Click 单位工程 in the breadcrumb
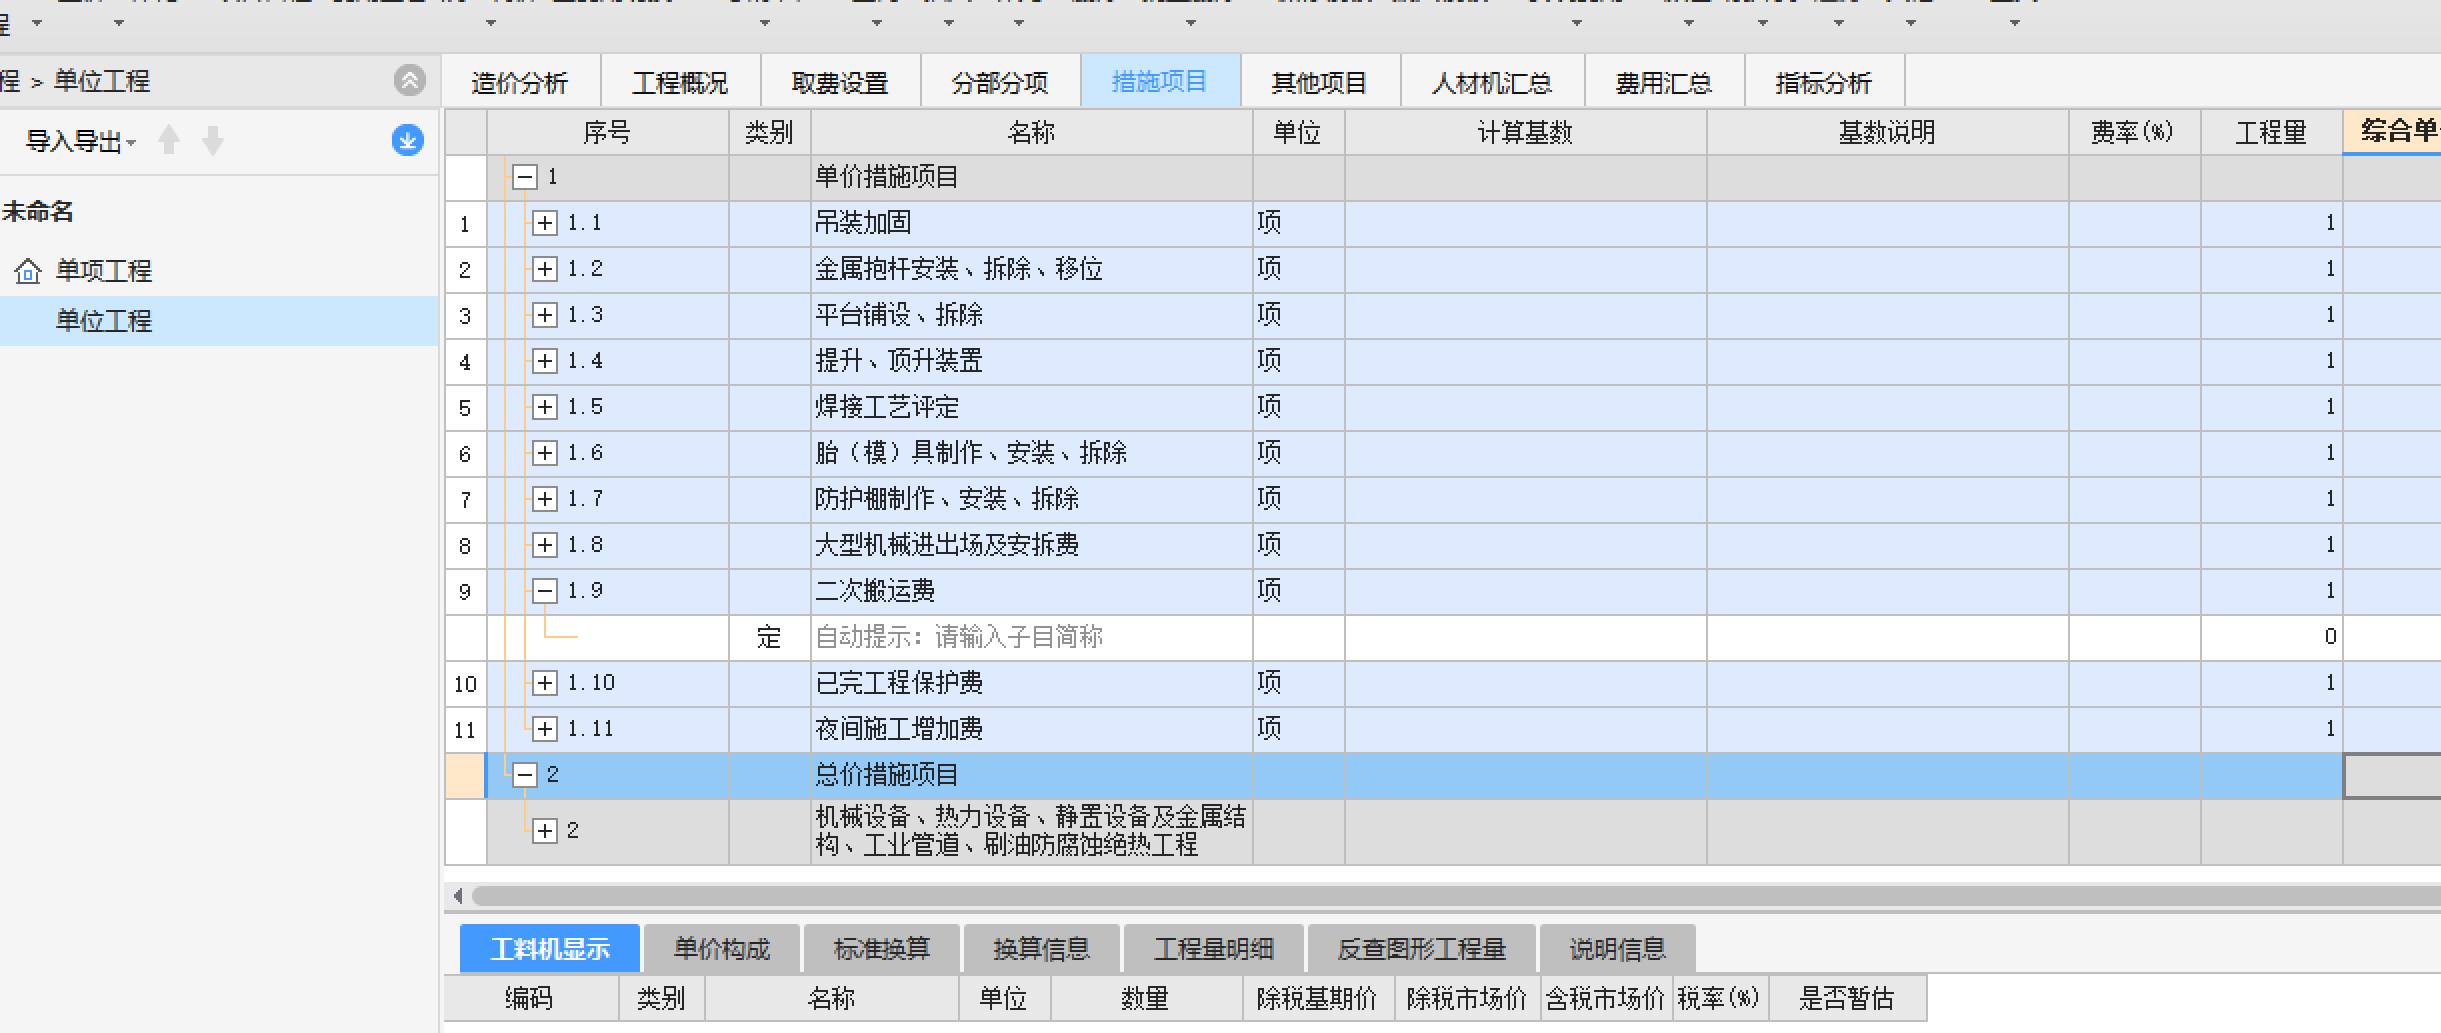 (102, 81)
